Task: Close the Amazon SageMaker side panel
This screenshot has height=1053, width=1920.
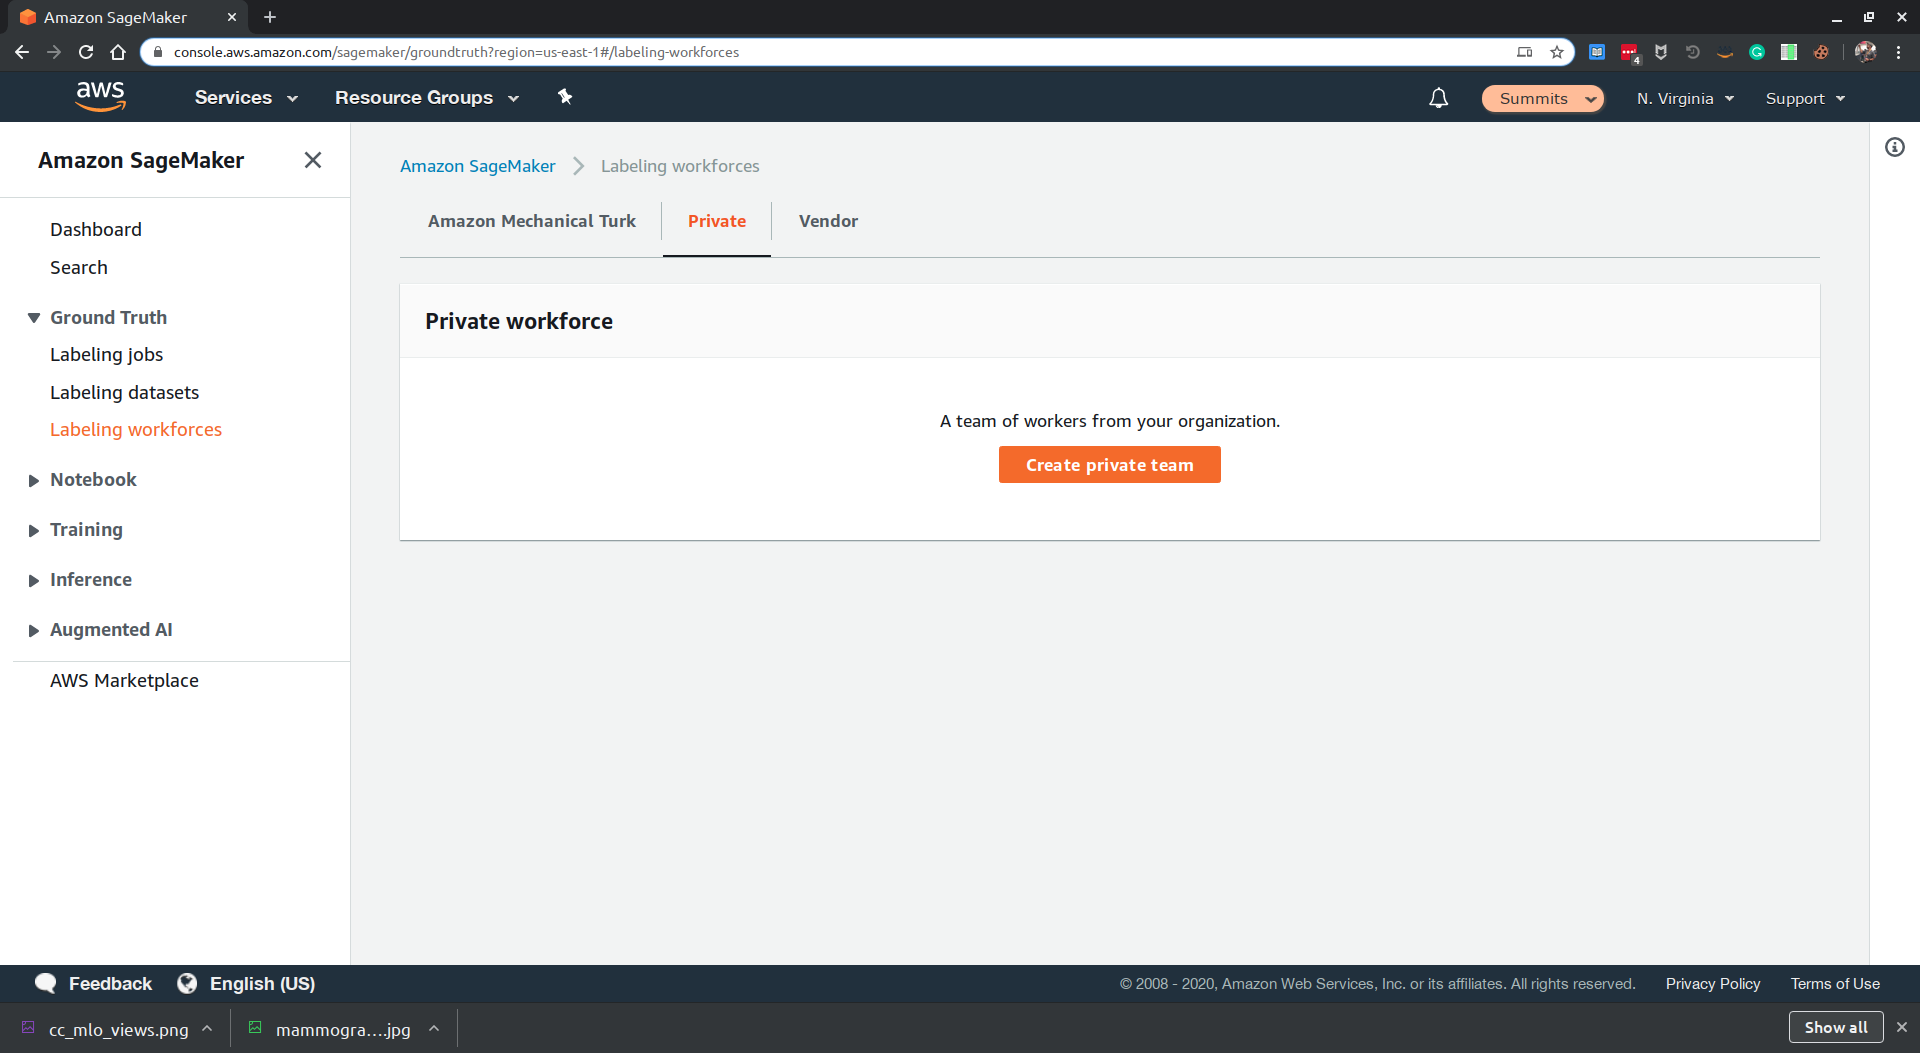Action: click(313, 160)
